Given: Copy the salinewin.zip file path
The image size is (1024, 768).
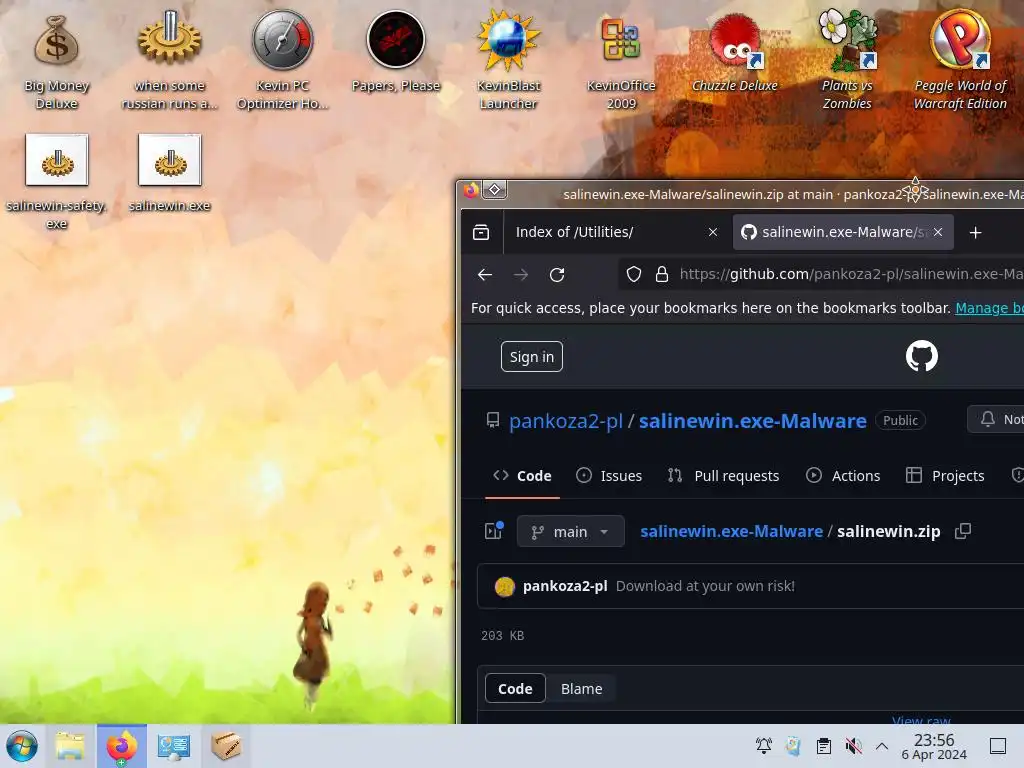Looking at the screenshot, I should tap(963, 532).
